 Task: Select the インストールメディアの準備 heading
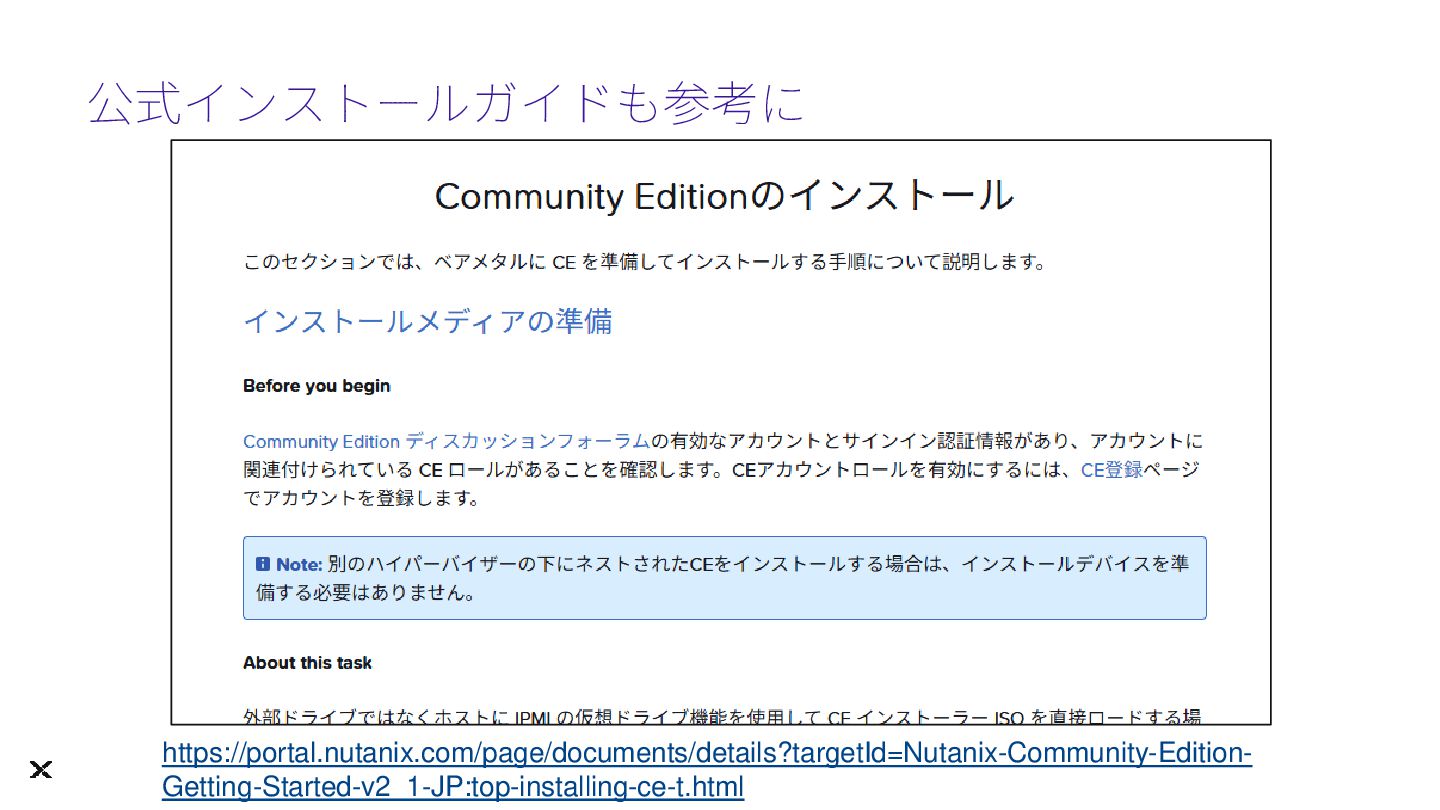427,321
